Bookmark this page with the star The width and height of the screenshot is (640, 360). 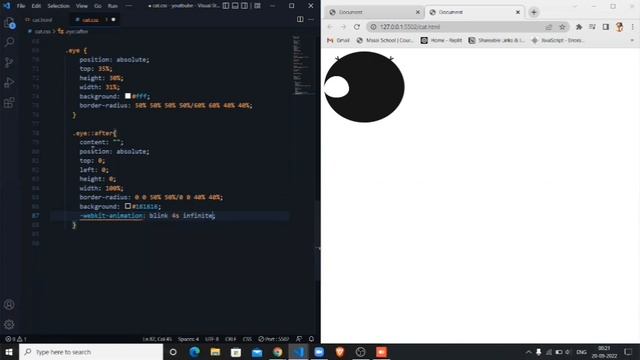pos(562,27)
